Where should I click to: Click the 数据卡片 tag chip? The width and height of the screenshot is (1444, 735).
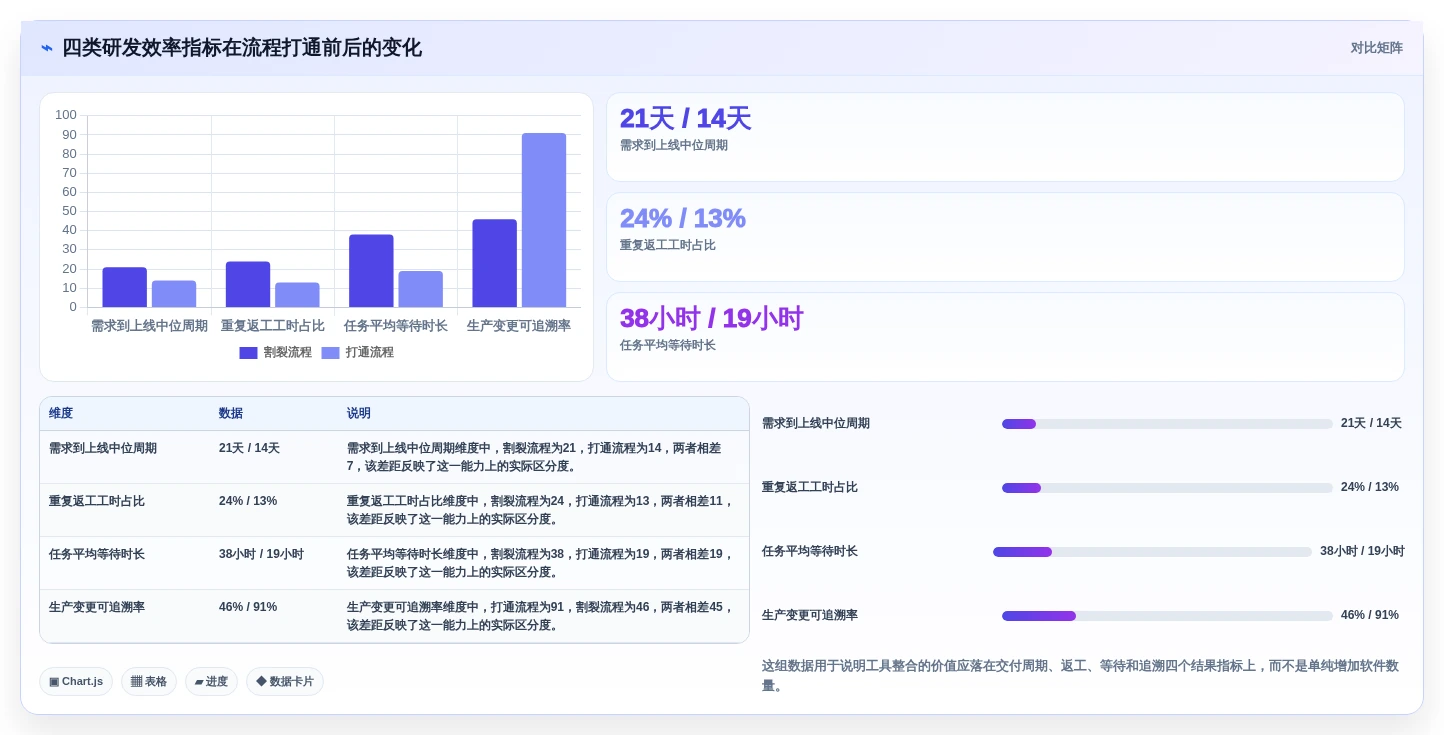[285, 681]
